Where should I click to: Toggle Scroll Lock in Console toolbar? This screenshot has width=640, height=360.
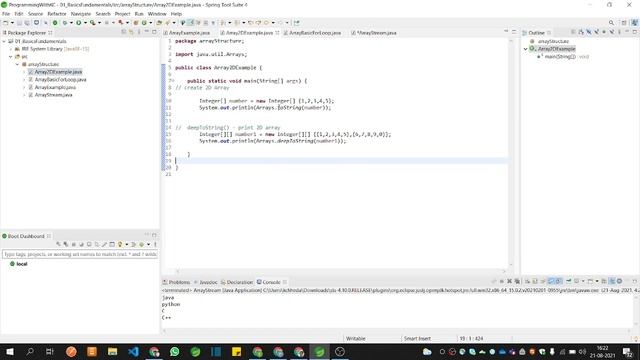[535, 281]
